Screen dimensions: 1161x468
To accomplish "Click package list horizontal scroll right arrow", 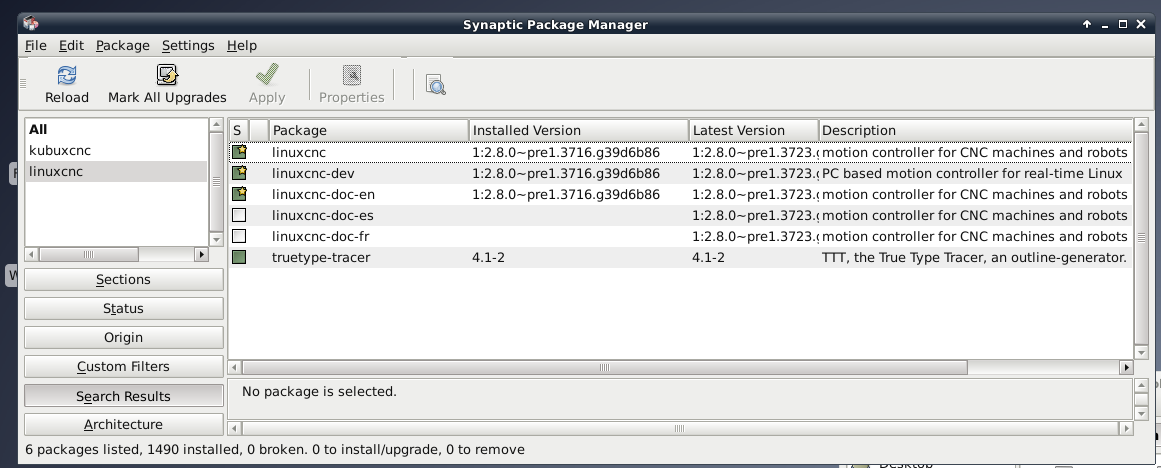I will (x=1125, y=367).
